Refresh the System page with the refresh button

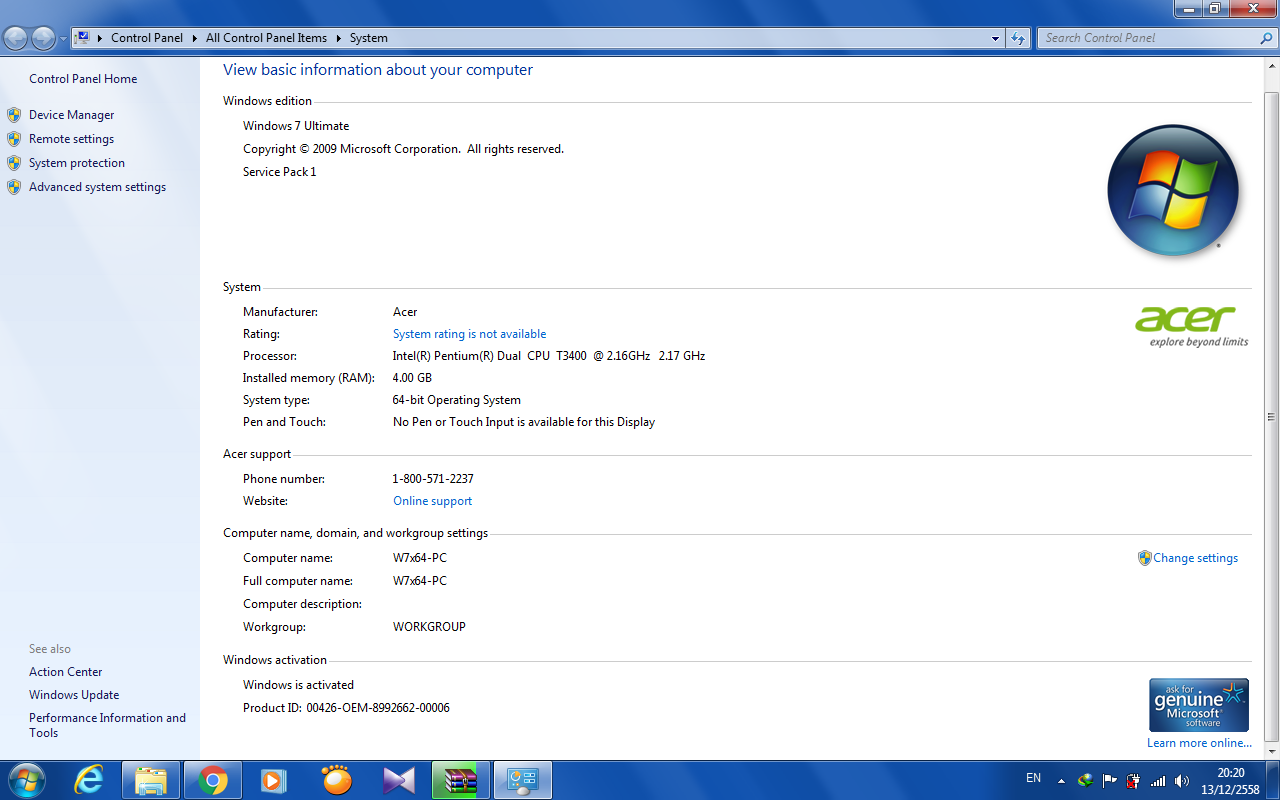click(x=1018, y=38)
